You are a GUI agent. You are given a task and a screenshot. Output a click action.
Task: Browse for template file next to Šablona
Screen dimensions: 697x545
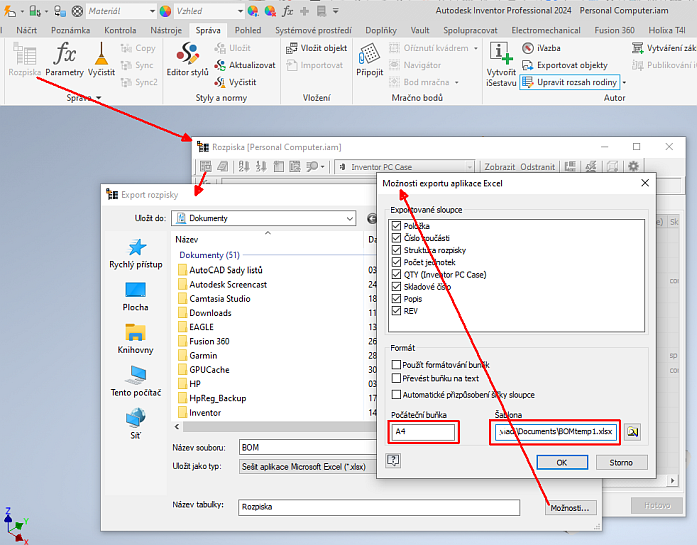[x=633, y=433]
